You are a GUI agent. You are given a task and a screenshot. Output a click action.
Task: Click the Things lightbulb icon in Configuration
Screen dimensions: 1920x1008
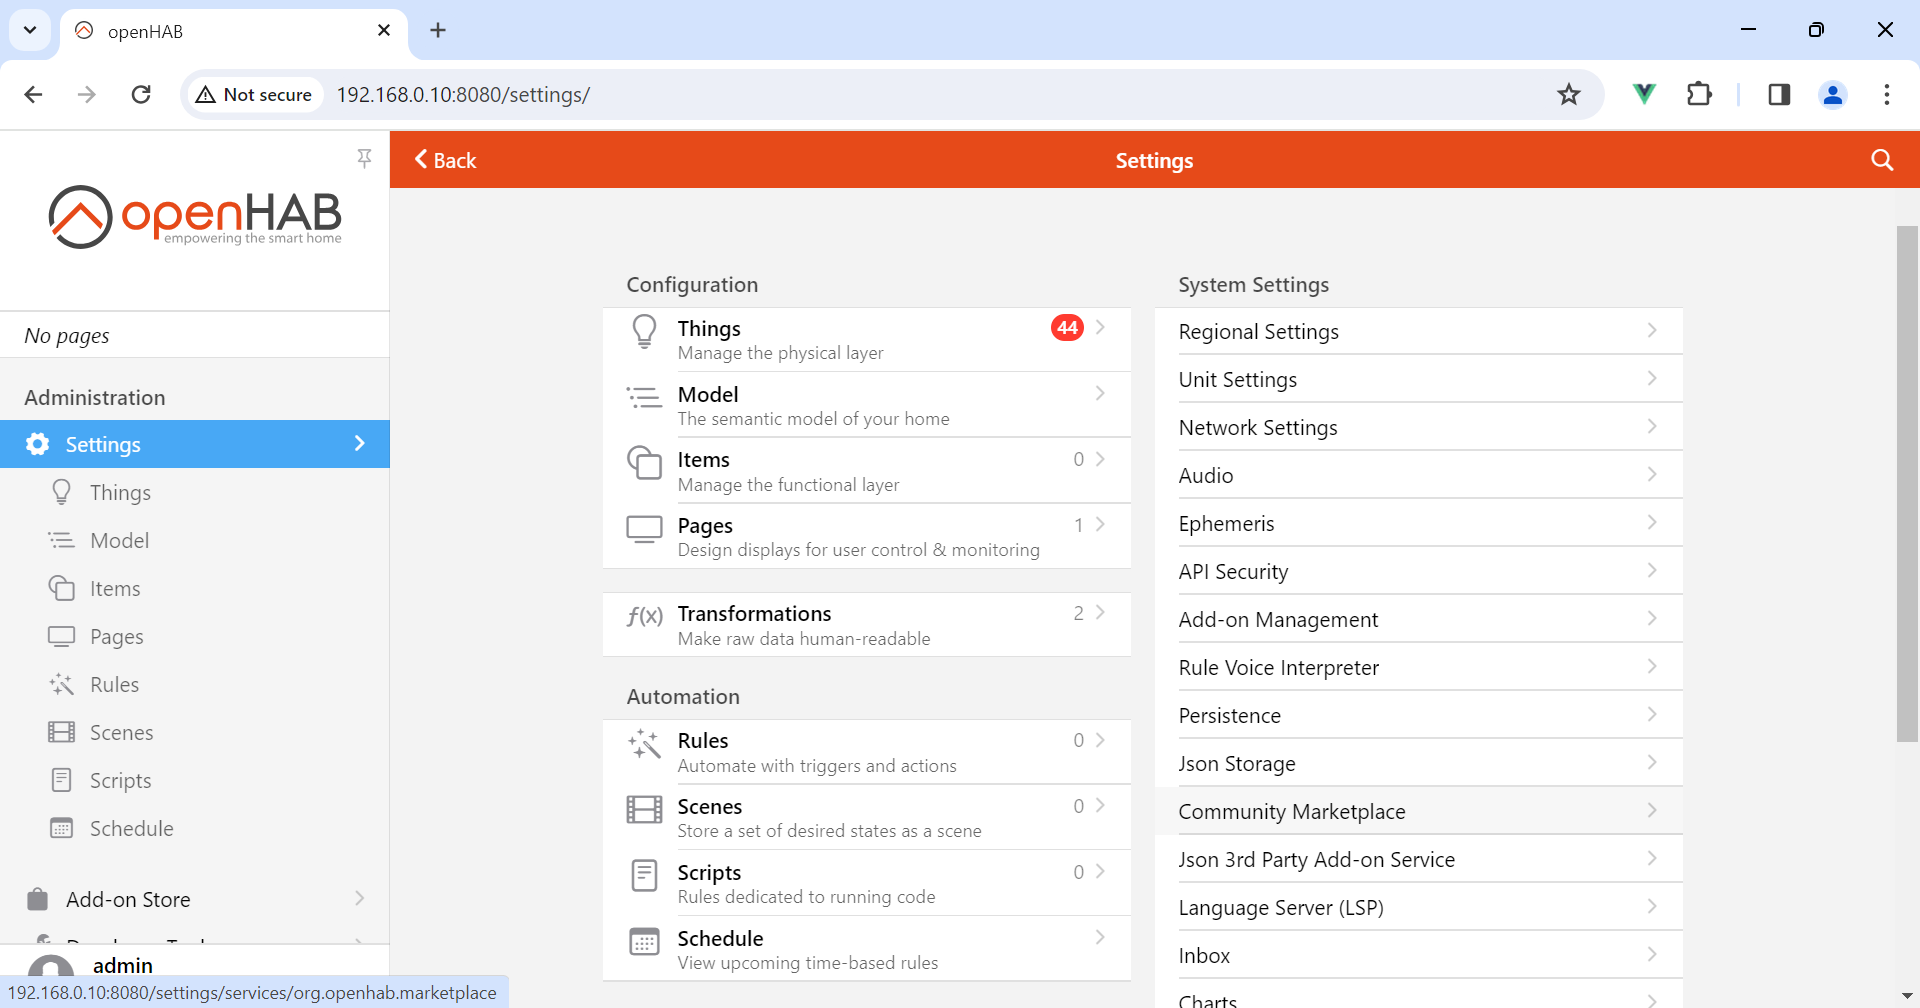pyautogui.click(x=644, y=331)
